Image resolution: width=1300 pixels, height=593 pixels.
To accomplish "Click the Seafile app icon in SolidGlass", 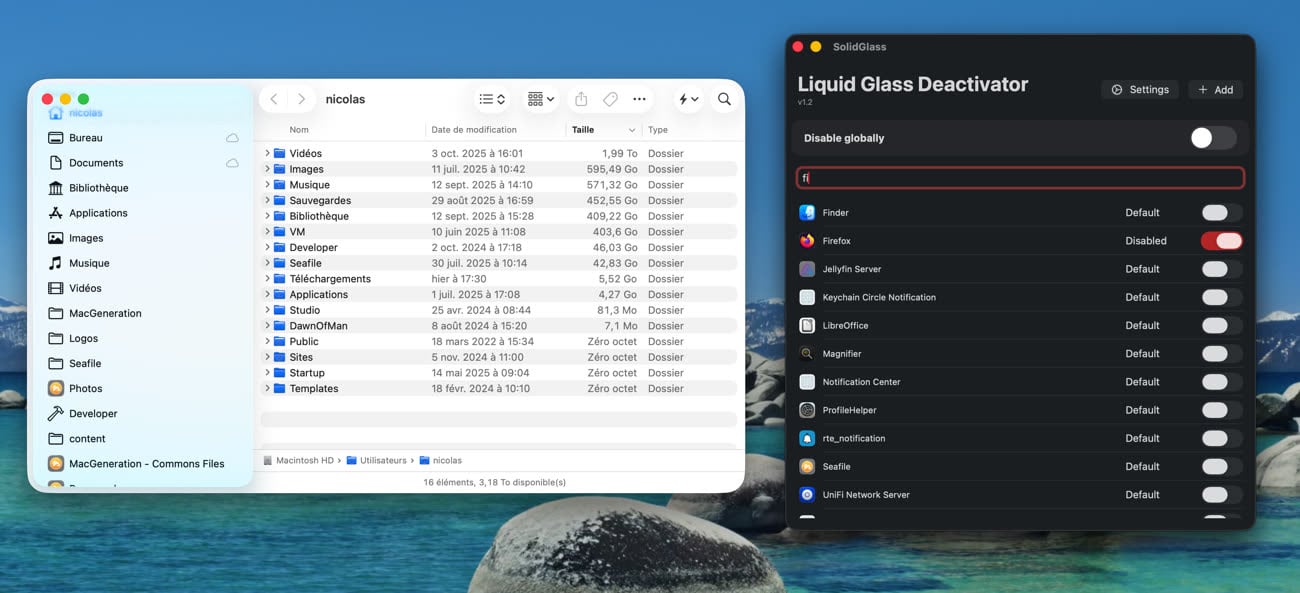I will click(807, 466).
